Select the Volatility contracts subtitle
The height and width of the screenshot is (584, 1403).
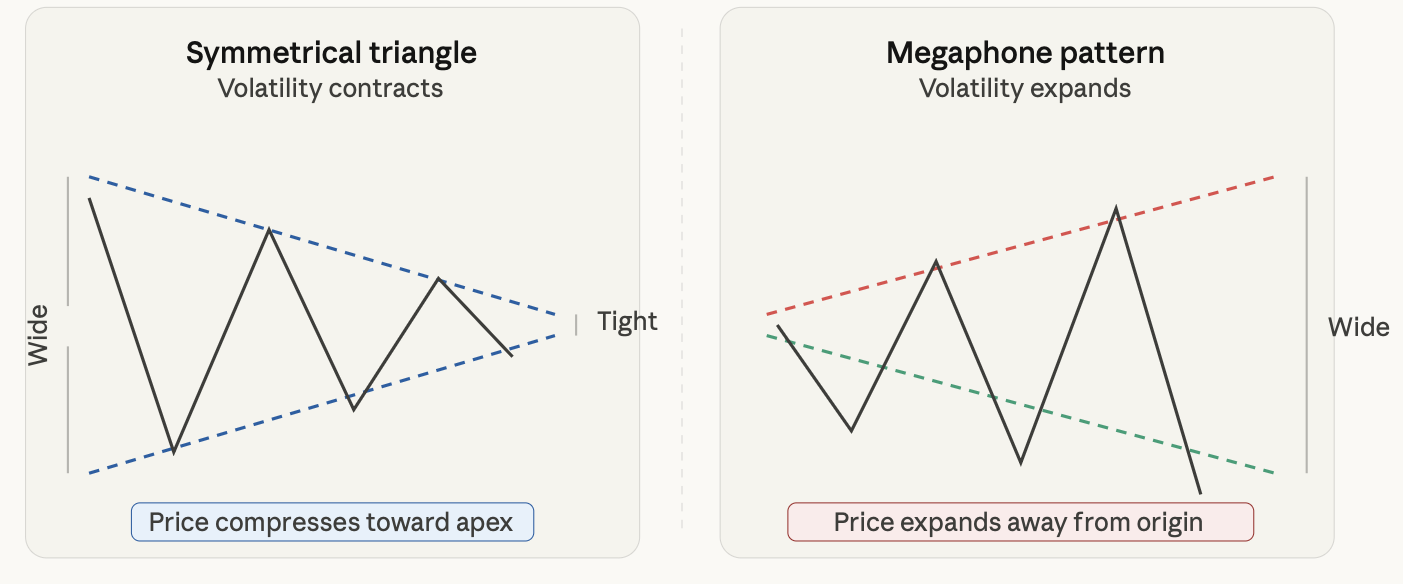point(330,88)
